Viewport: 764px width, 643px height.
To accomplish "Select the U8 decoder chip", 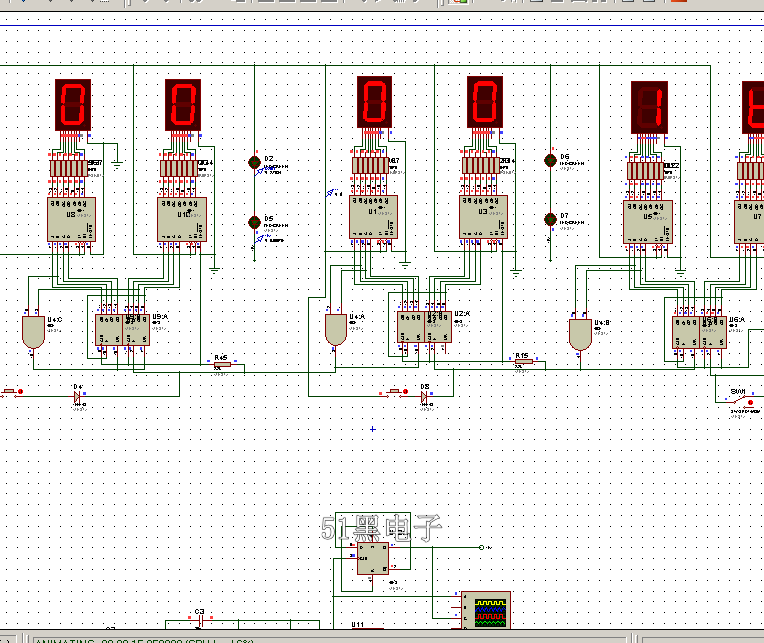I will coord(73,219).
